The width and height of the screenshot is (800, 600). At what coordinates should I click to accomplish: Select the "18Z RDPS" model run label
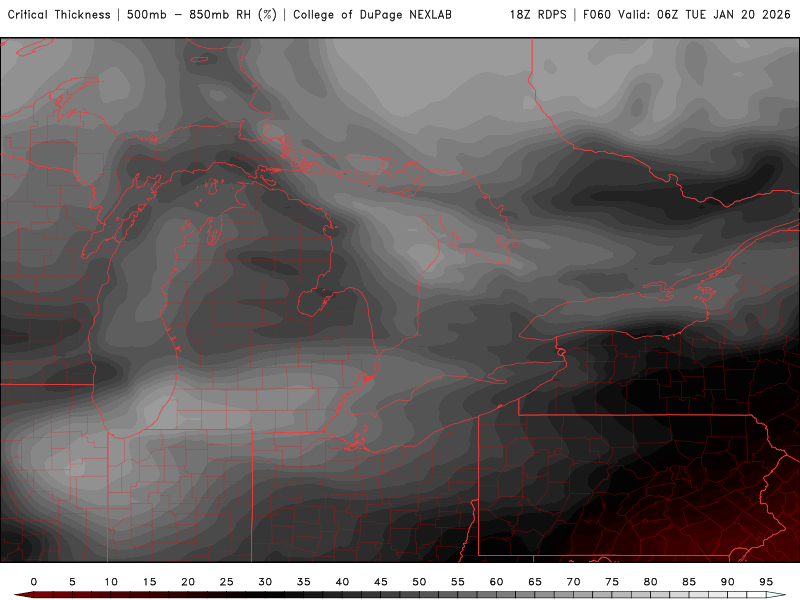pos(538,15)
